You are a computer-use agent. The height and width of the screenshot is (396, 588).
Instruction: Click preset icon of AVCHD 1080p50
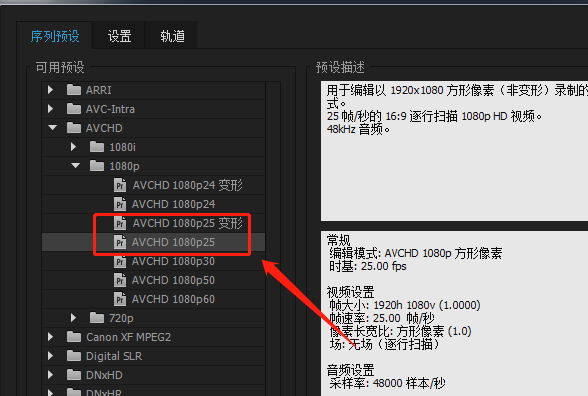120,280
